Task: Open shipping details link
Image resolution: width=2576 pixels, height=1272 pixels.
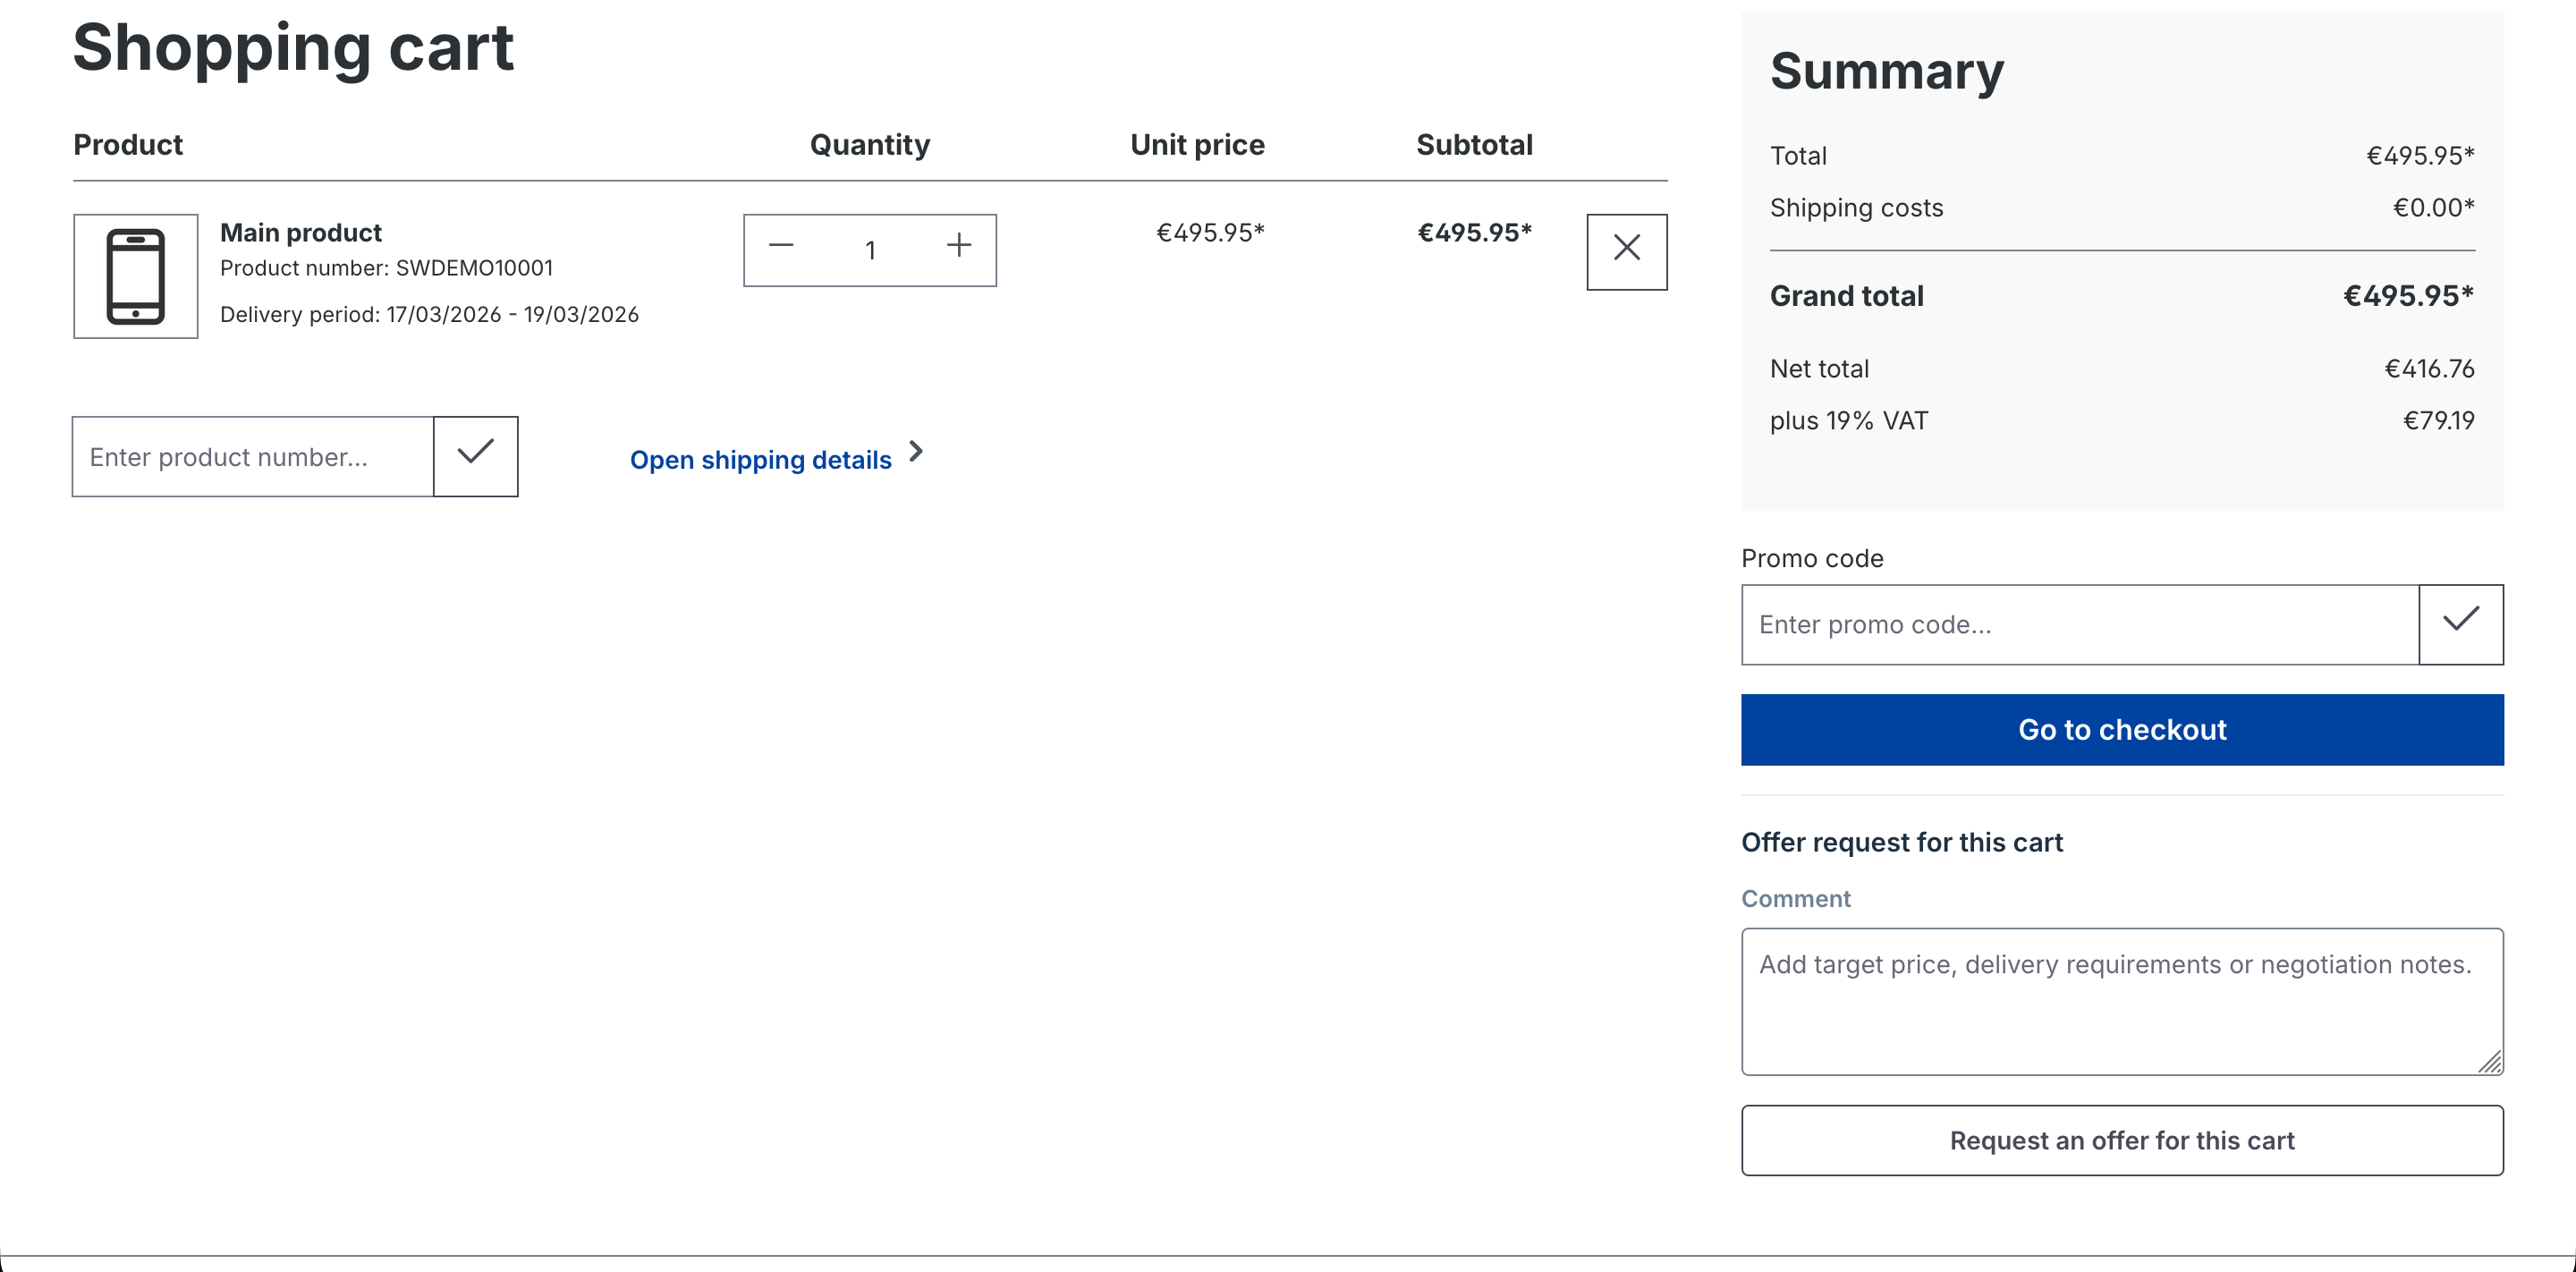Action: pos(760,460)
